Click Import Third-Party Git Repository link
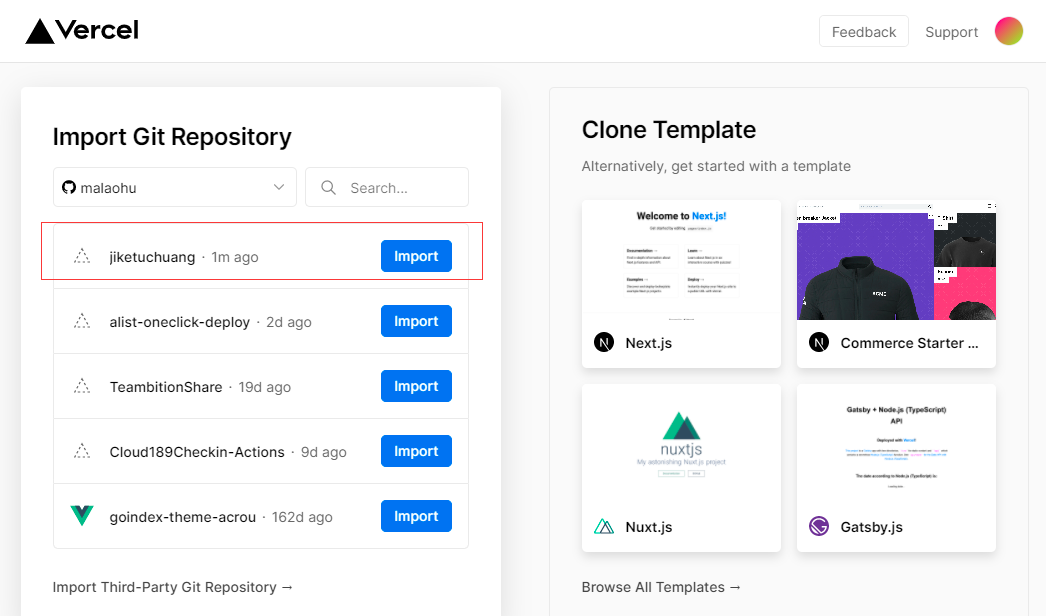The image size is (1046, 616). (173, 587)
